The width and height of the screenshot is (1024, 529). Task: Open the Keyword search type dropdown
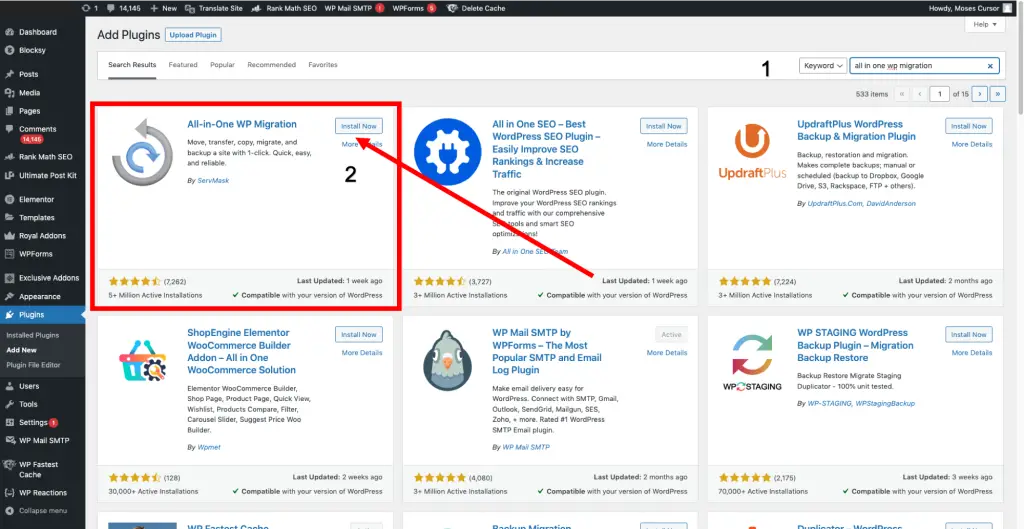(x=823, y=66)
